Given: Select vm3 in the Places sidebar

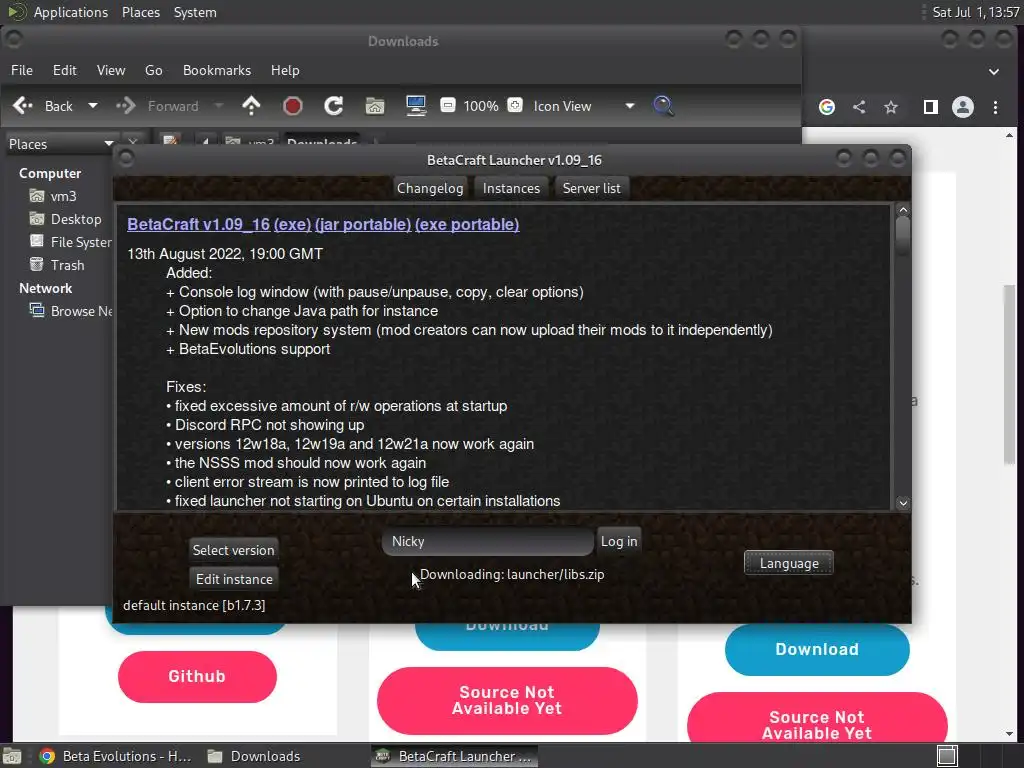Looking at the screenshot, I should click(x=52, y=196).
